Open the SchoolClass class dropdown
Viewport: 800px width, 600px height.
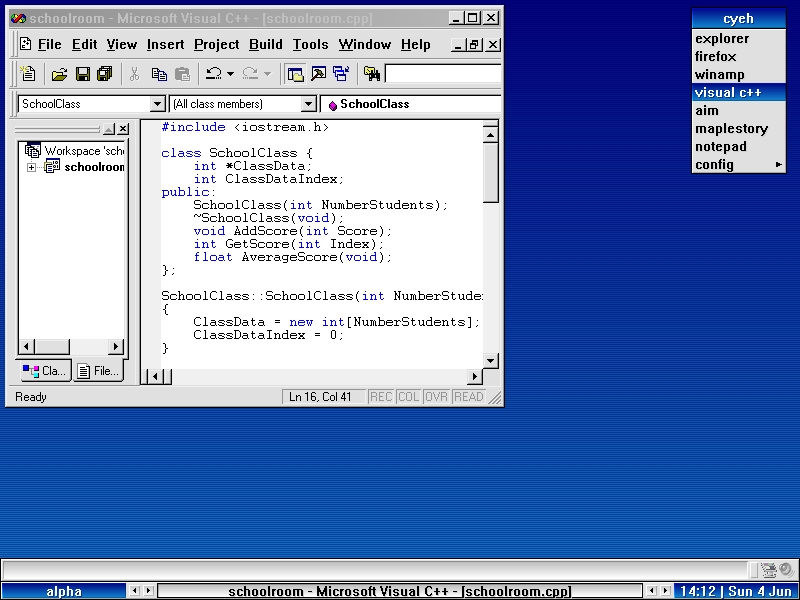(158, 104)
